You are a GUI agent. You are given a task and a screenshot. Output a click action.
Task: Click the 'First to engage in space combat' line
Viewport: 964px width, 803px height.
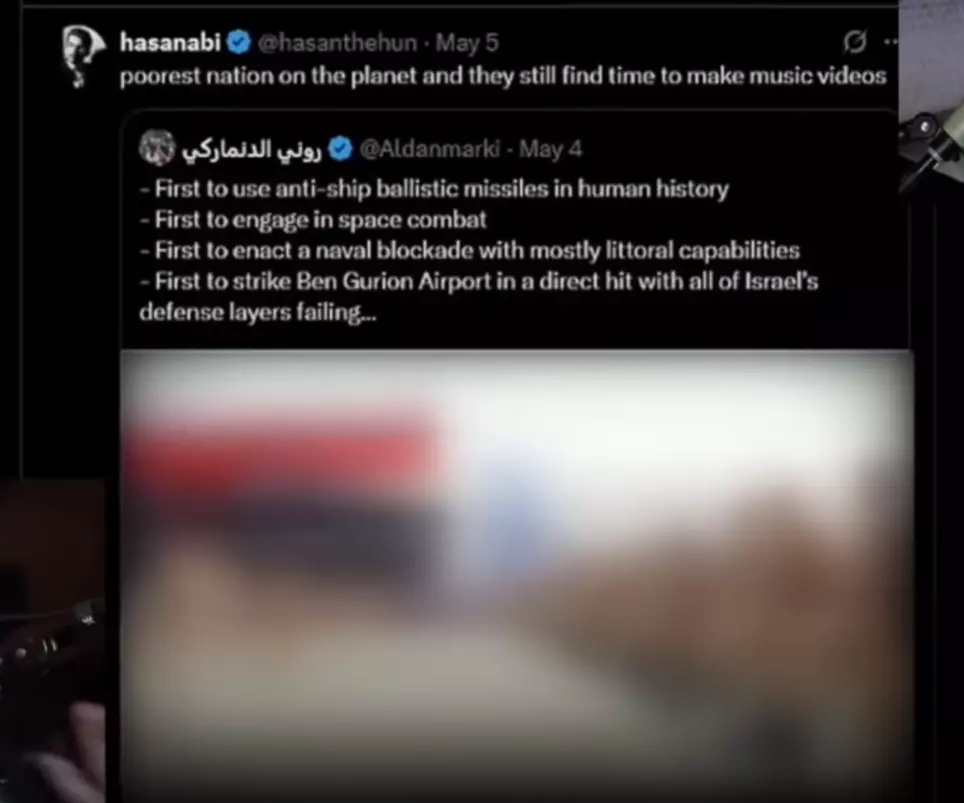pyautogui.click(x=313, y=220)
